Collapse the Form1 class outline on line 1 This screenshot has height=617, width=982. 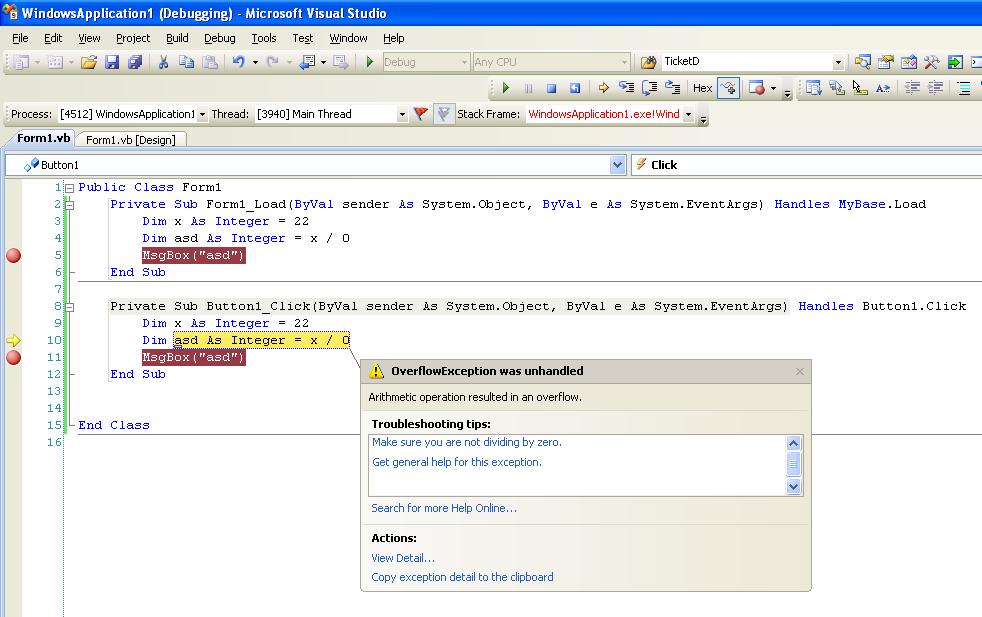70,188
